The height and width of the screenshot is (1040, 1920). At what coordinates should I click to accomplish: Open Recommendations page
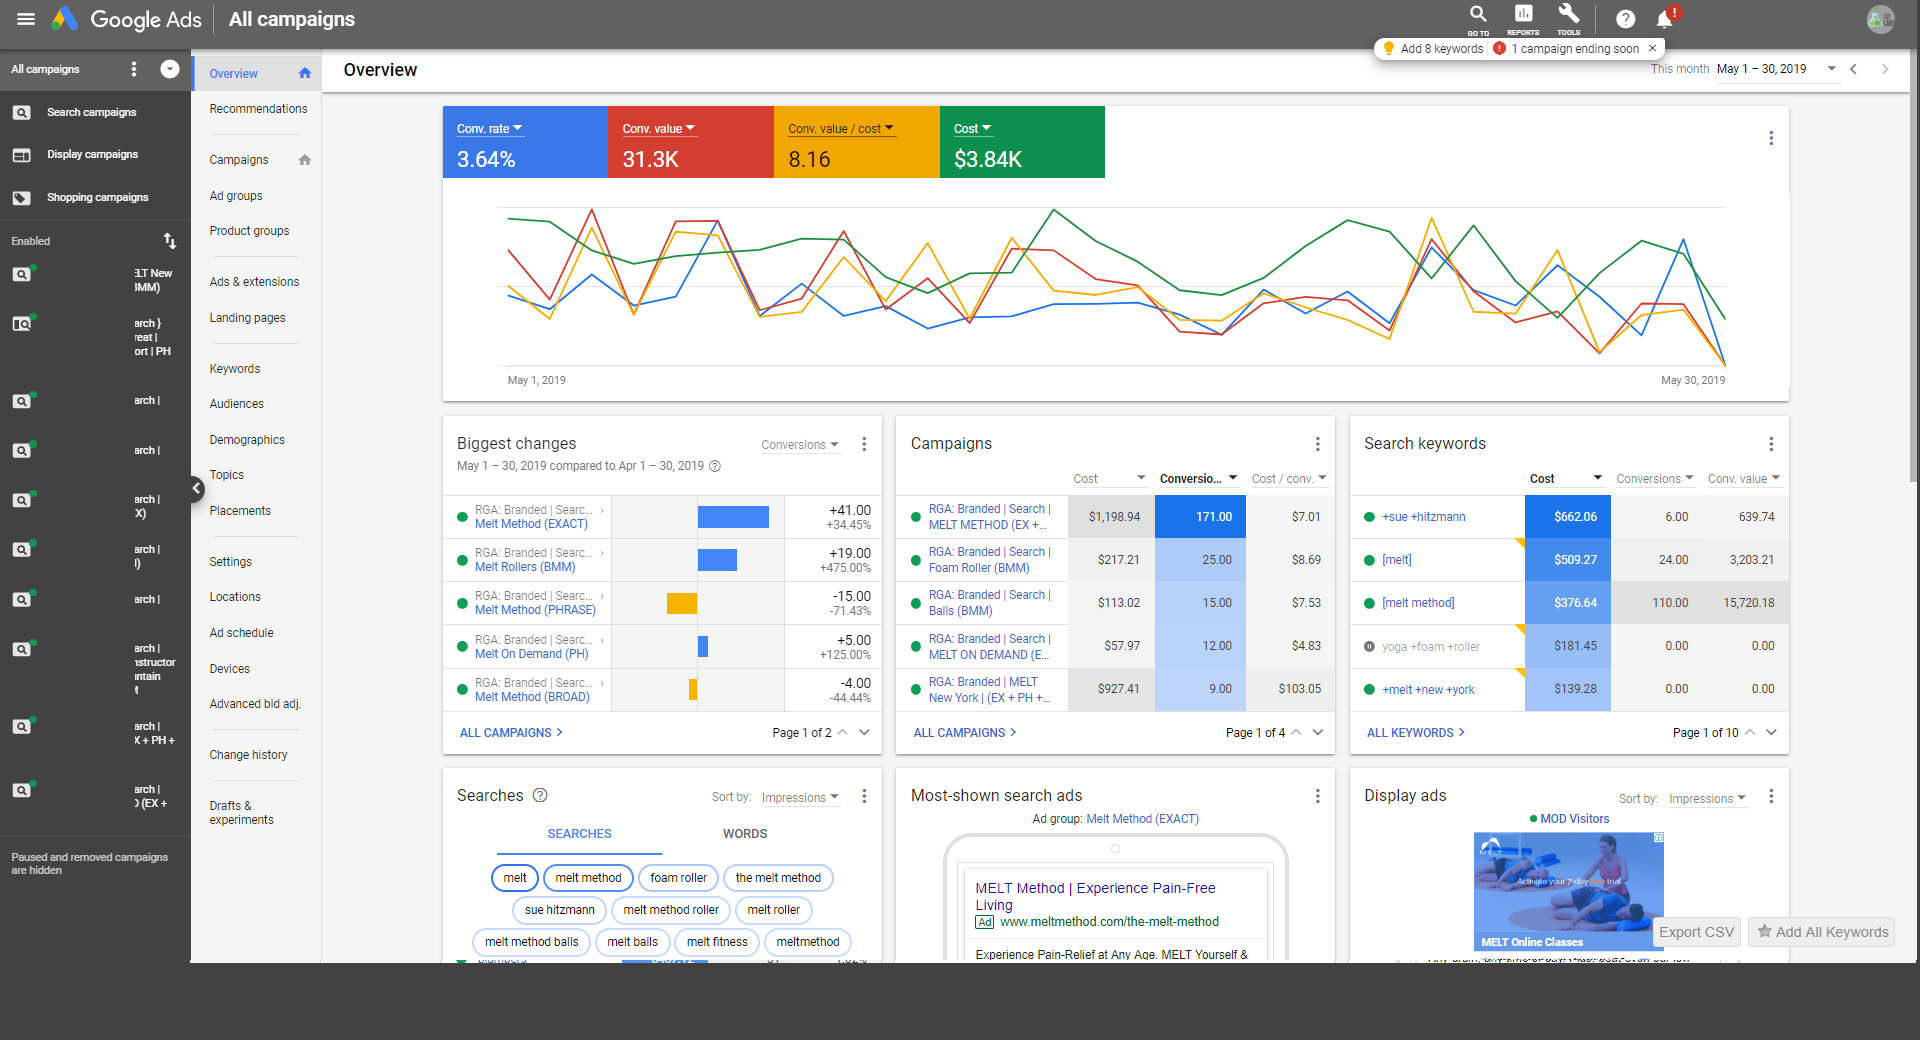258,109
